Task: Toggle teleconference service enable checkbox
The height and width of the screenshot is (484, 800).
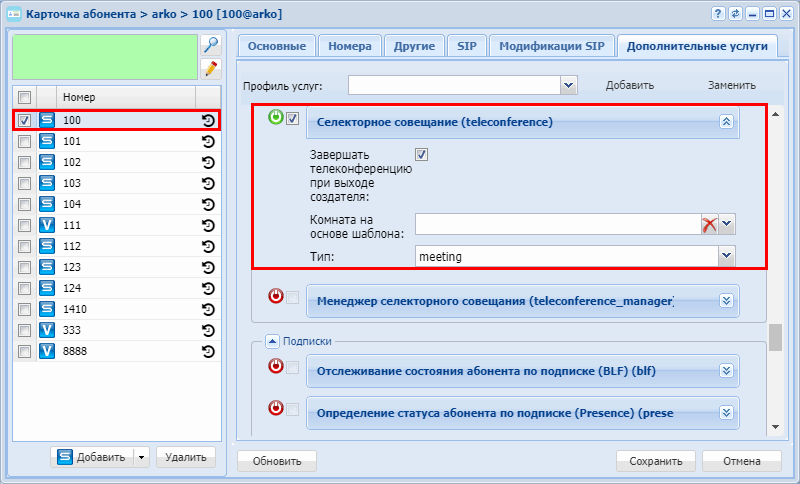Action: (x=292, y=119)
